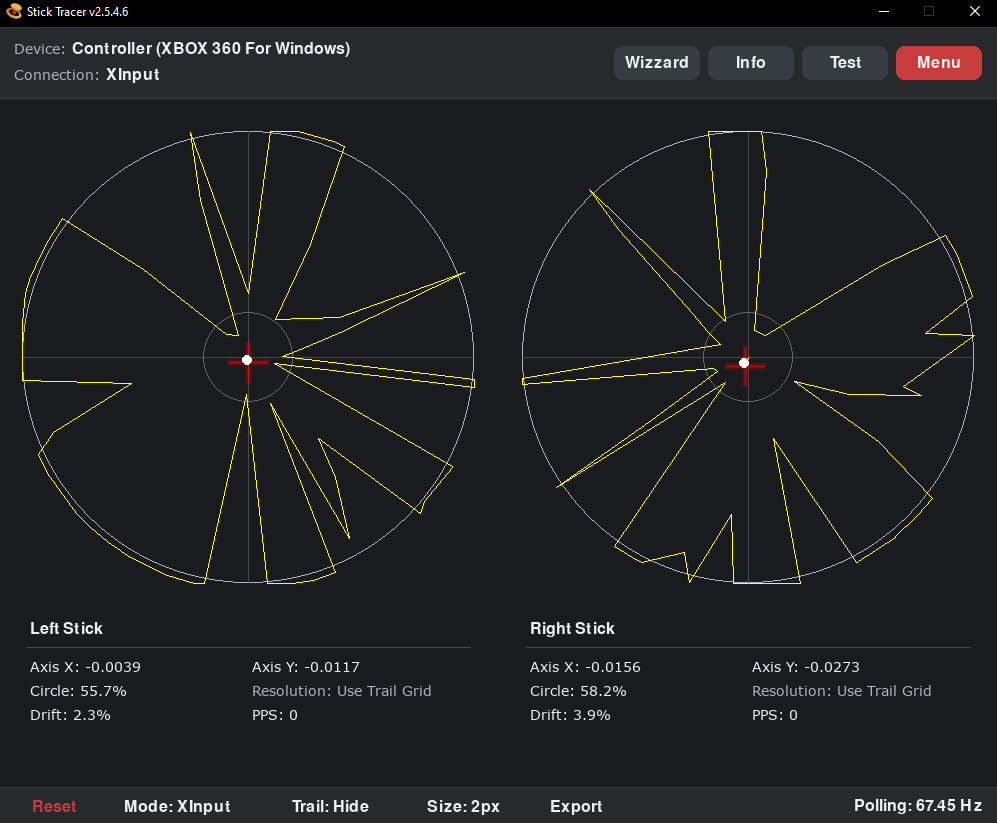
Task: Click Polling: 67.45 Hz readout
Action: 918,806
